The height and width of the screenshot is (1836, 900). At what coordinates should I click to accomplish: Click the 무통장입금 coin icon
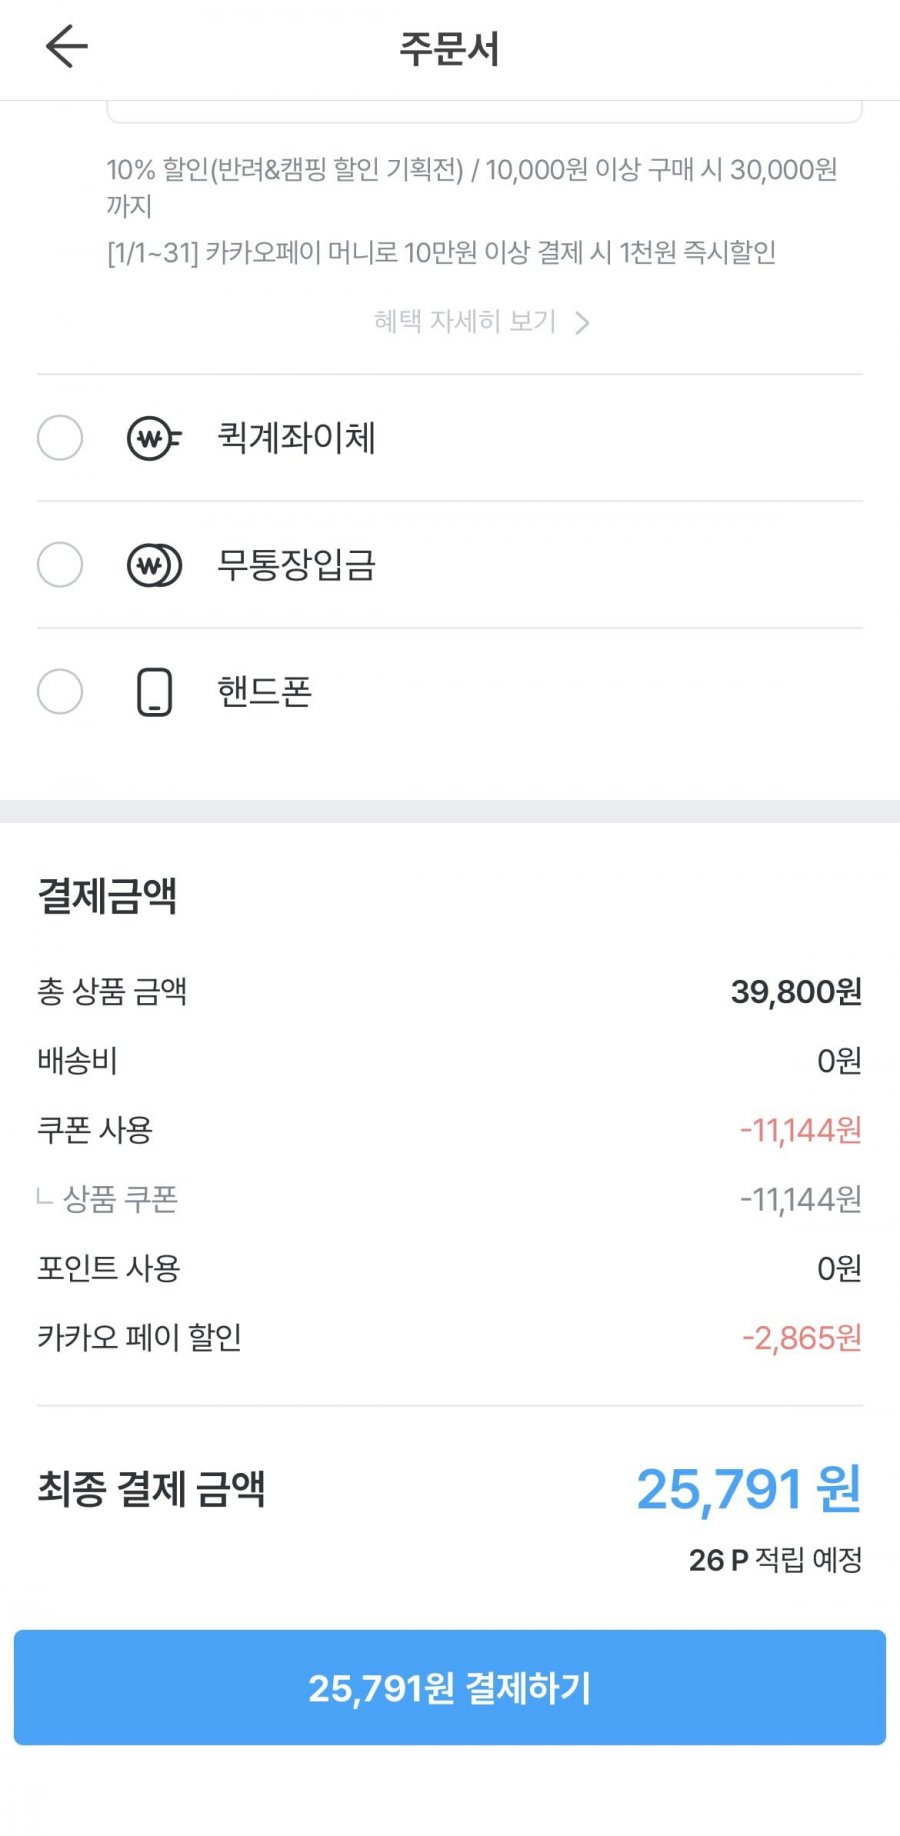point(154,565)
